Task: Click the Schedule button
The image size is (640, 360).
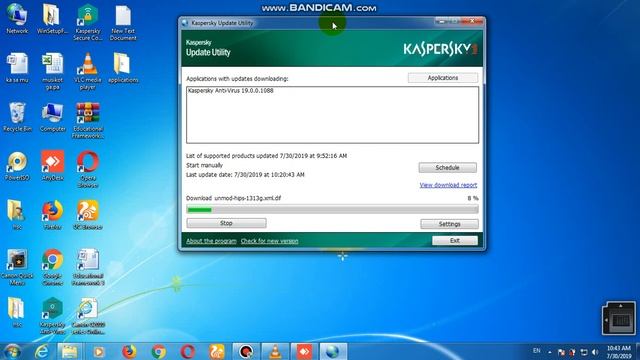Action: click(447, 167)
